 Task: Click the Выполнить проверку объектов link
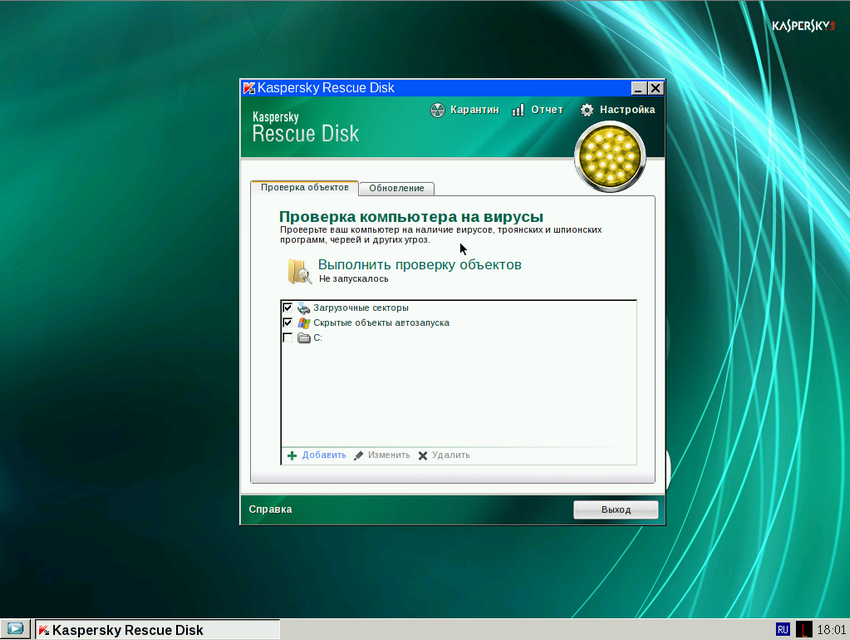(419, 265)
